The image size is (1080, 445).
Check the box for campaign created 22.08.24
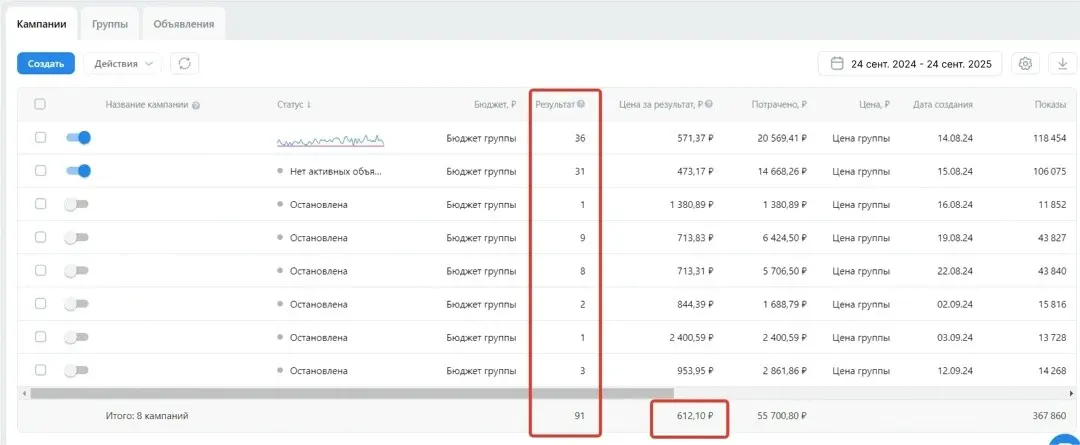[x=40, y=271]
